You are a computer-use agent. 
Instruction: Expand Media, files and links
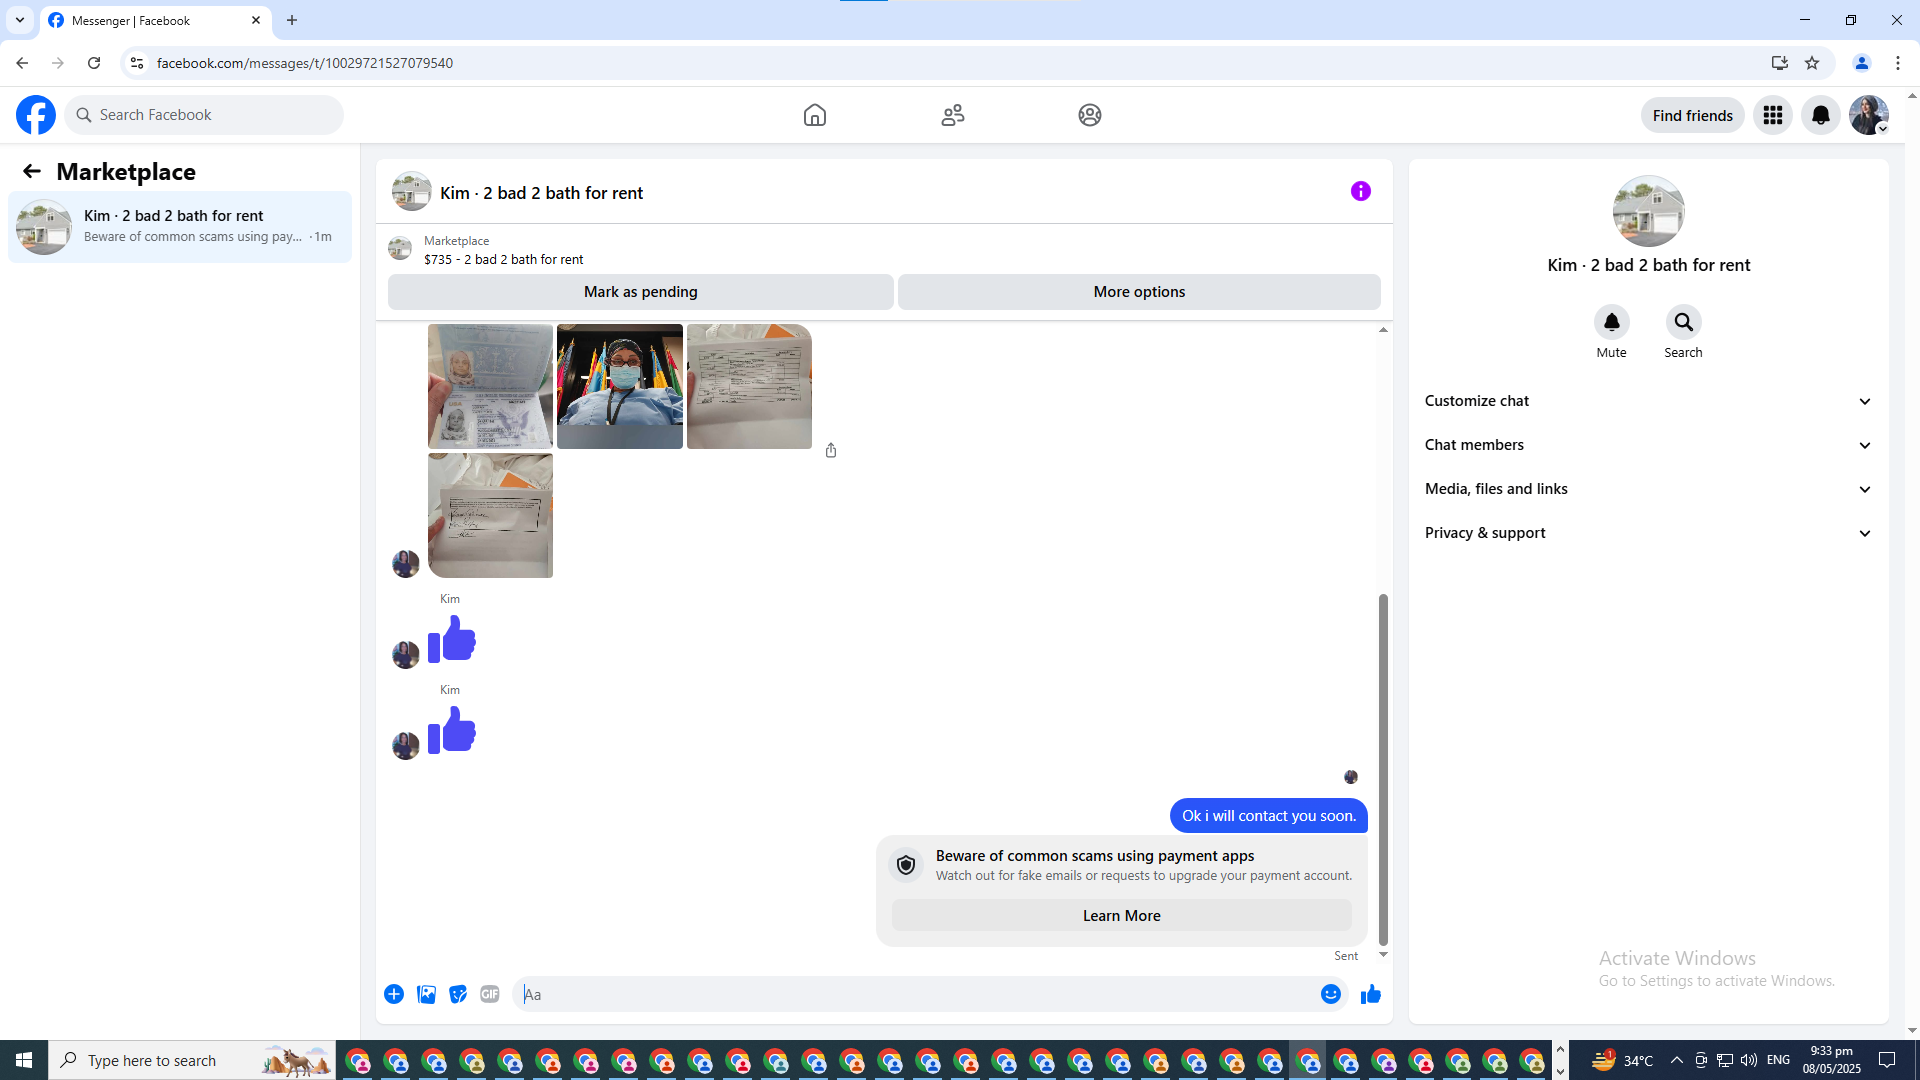click(1648, 489)
